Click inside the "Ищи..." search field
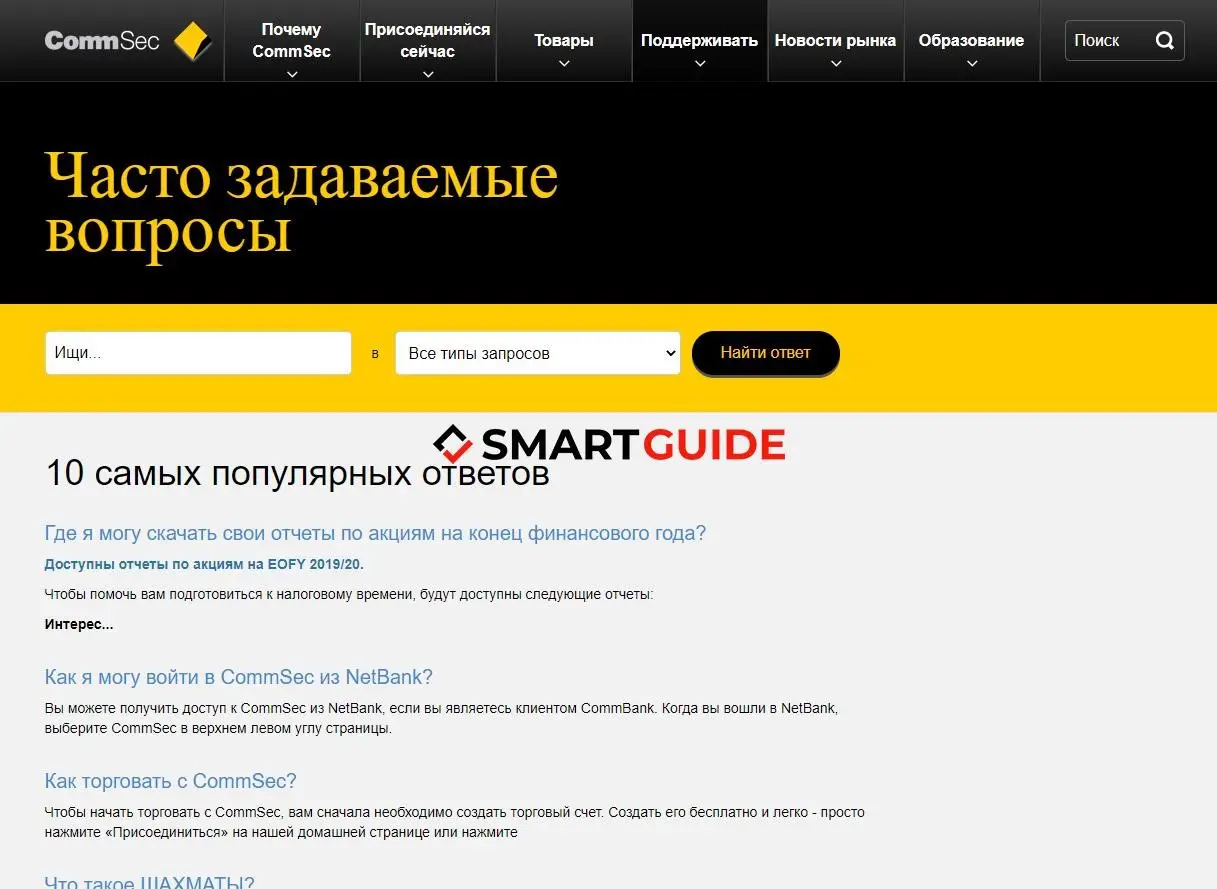The width and height of the screenshot is (1217, 889). tap(197, 352)
